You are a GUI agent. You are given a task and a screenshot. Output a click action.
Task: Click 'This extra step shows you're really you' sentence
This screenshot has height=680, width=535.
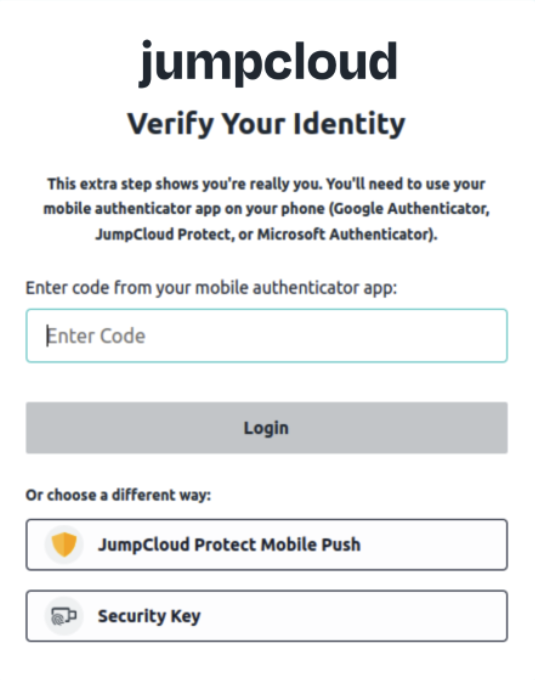185,184
